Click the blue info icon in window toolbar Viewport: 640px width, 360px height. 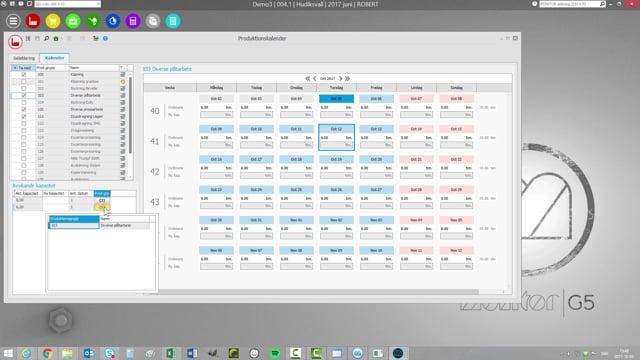105,38
